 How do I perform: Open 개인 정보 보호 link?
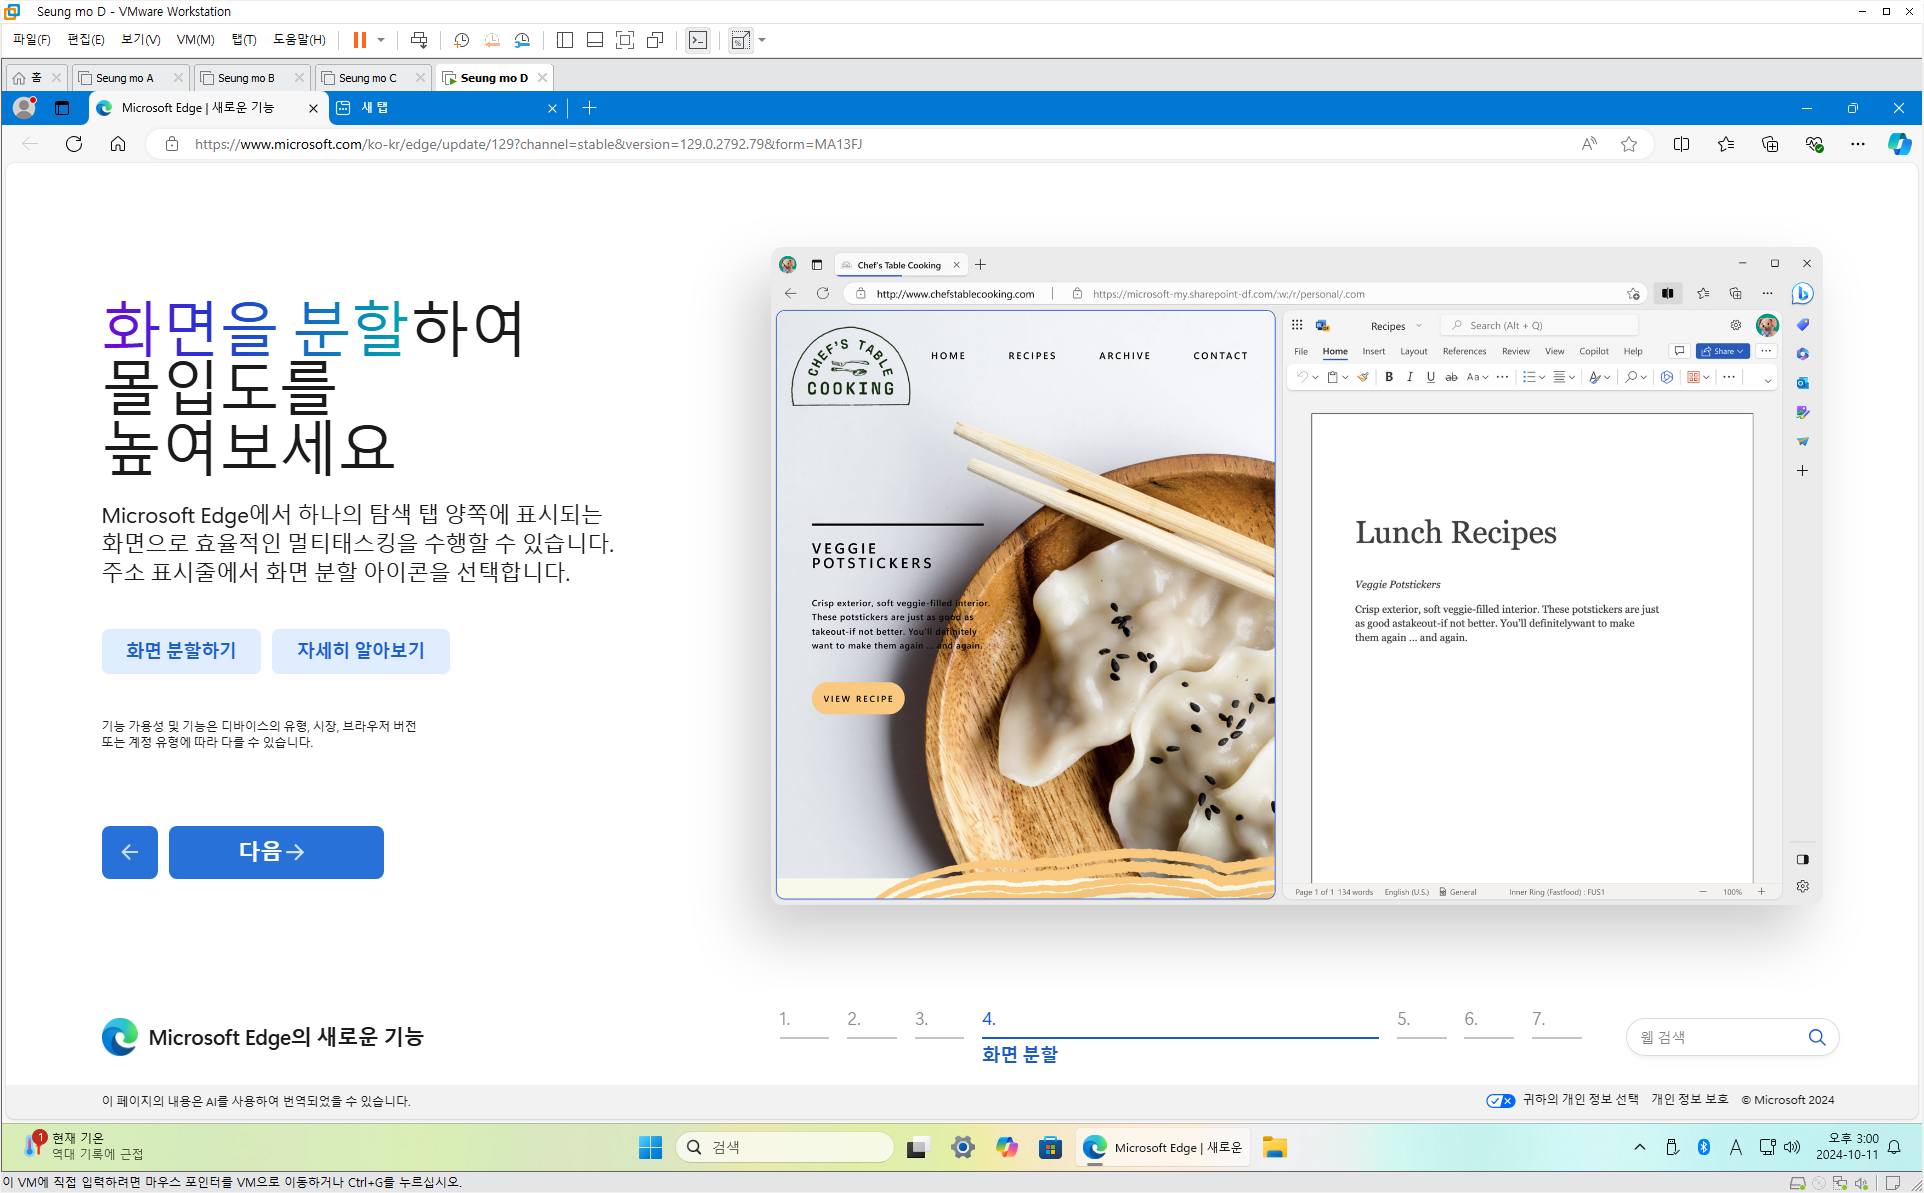(1689, 1100)
